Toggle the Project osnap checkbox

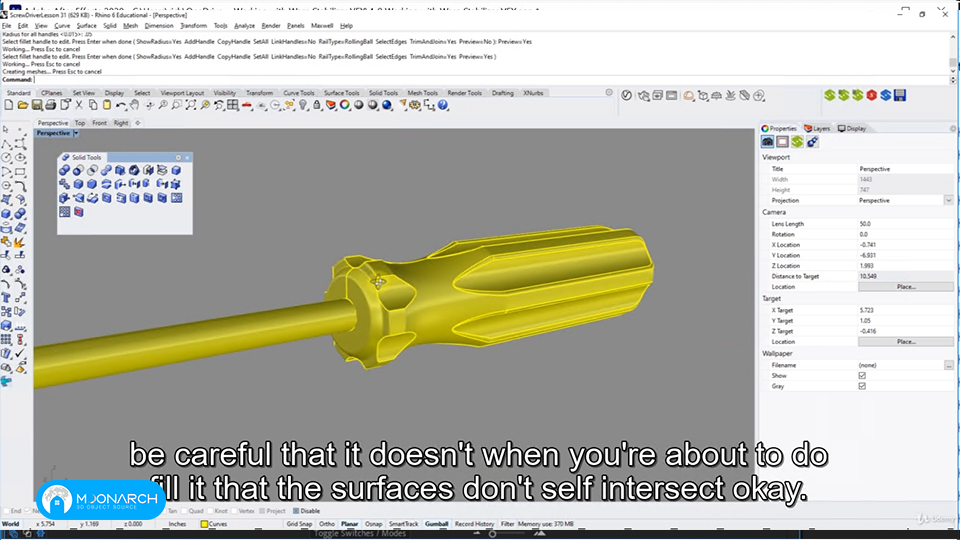(262, 511)
